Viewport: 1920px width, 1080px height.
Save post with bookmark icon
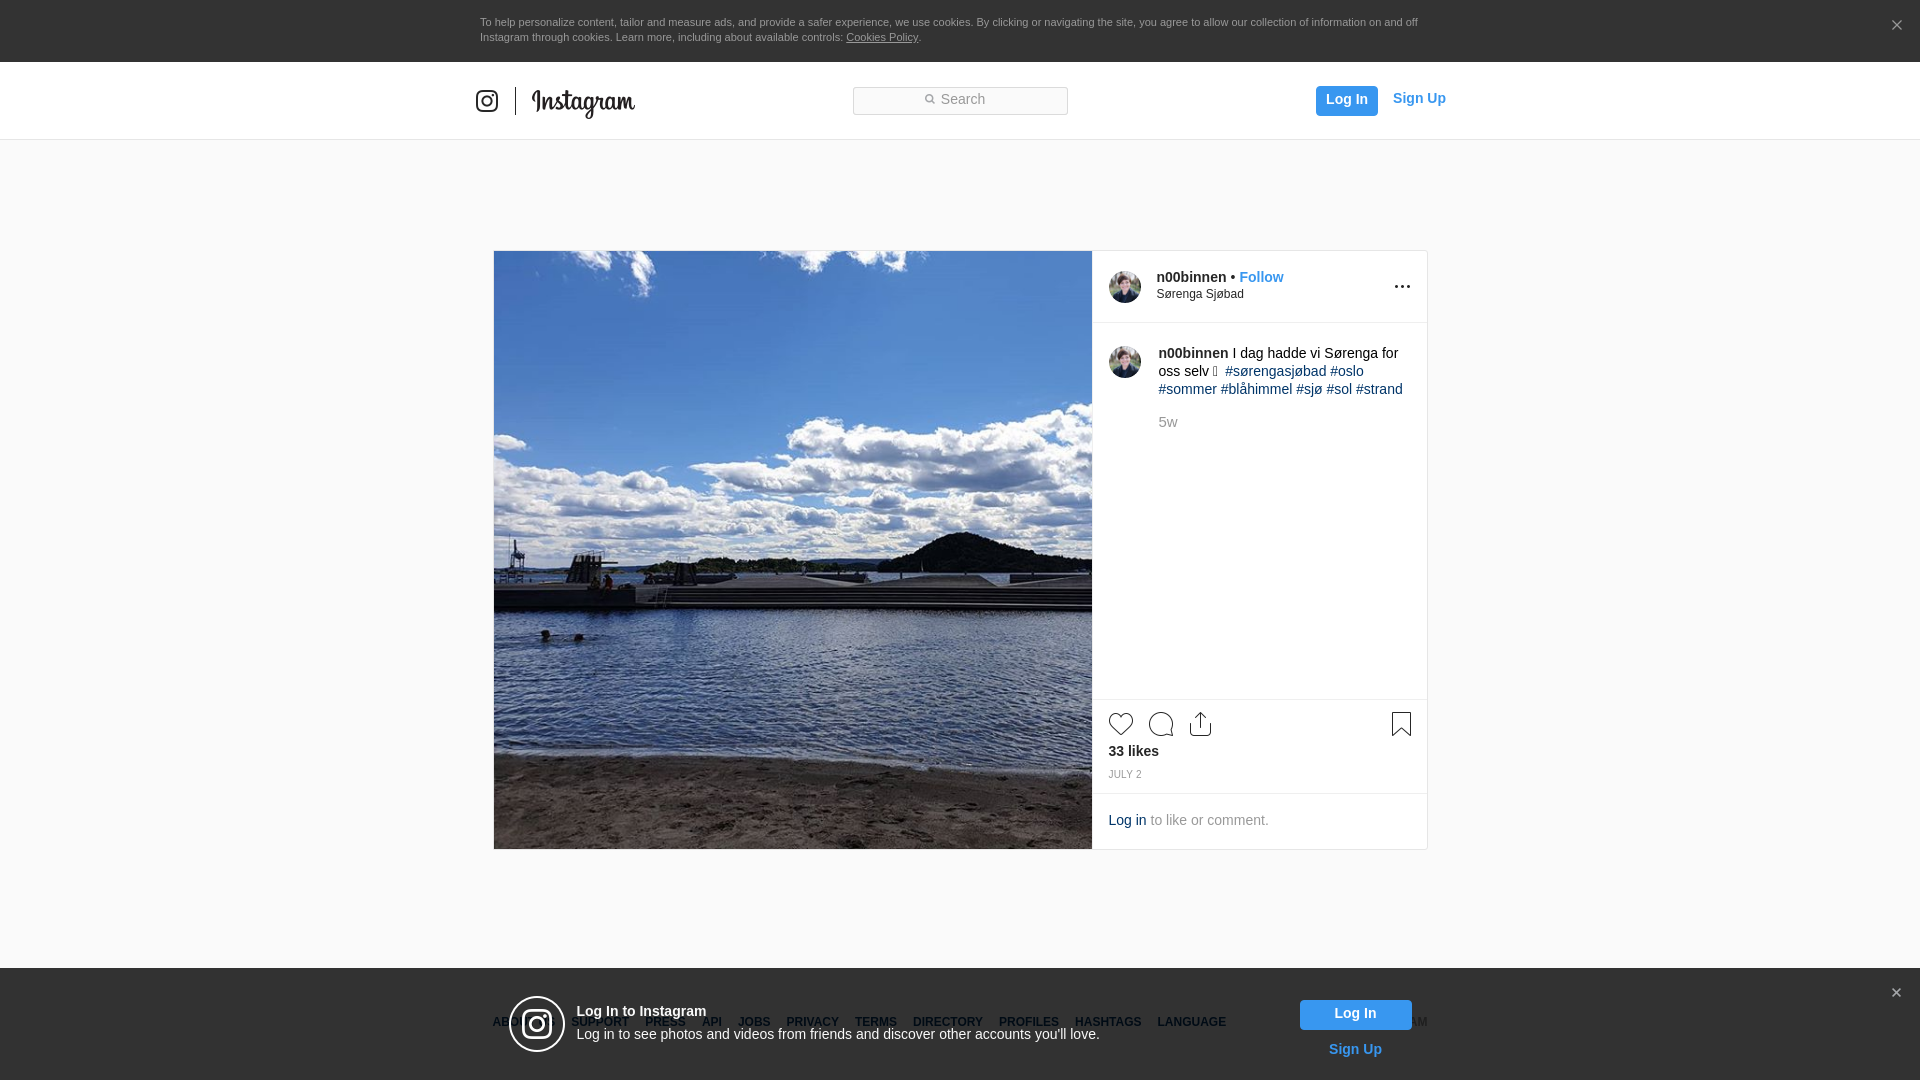pos(1401,724)
